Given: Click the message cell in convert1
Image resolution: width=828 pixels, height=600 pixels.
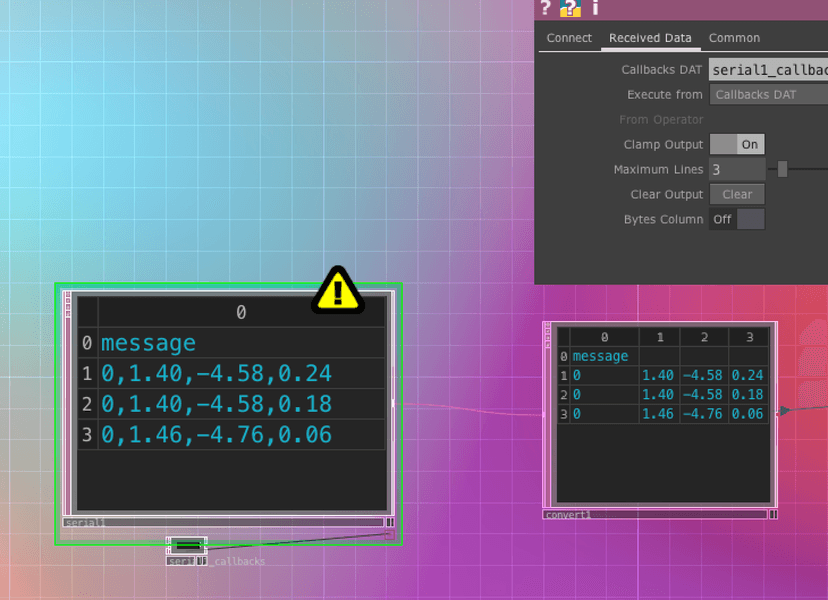Looking at the screenshot, I should (x=604, y=356).
